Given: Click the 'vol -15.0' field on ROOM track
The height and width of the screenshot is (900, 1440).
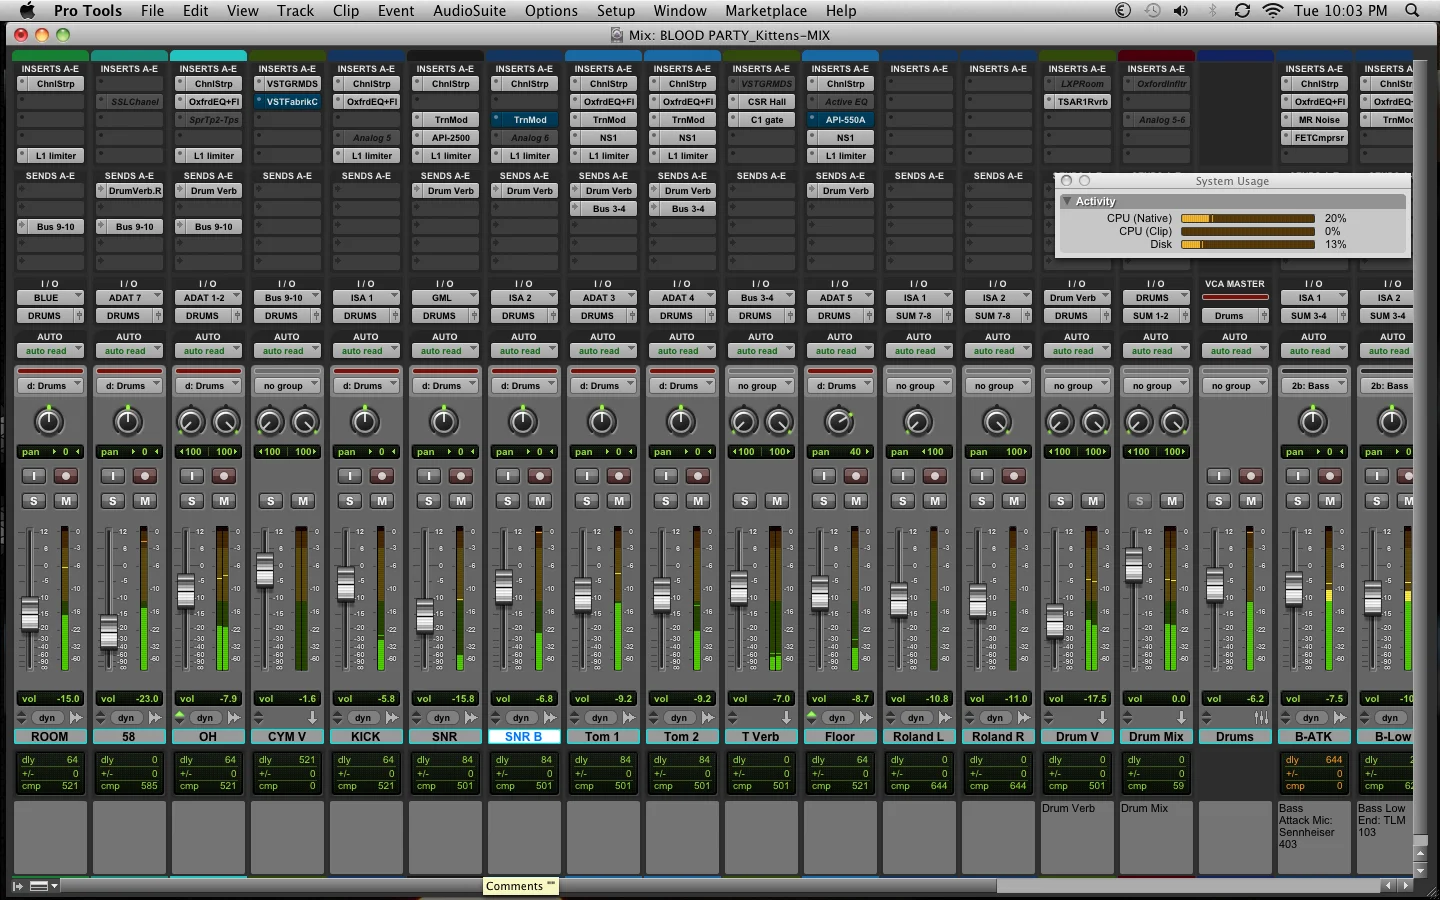Looking at the screenshot, I should pos(49,699).
